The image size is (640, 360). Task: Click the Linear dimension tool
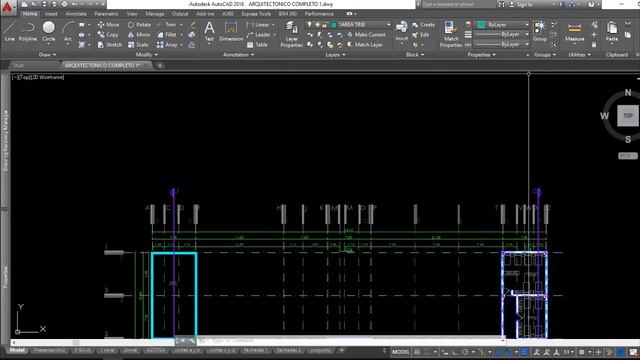pos(258,24)
